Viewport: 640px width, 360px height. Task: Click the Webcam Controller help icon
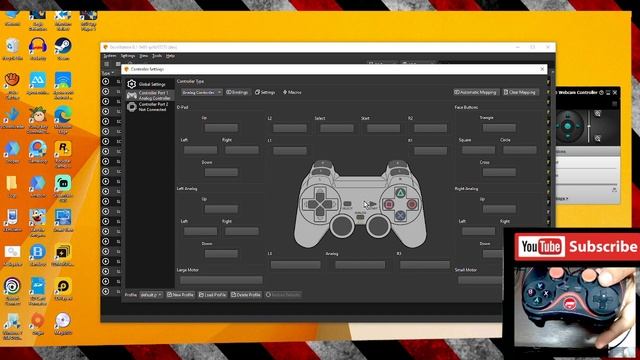(601, 93)
